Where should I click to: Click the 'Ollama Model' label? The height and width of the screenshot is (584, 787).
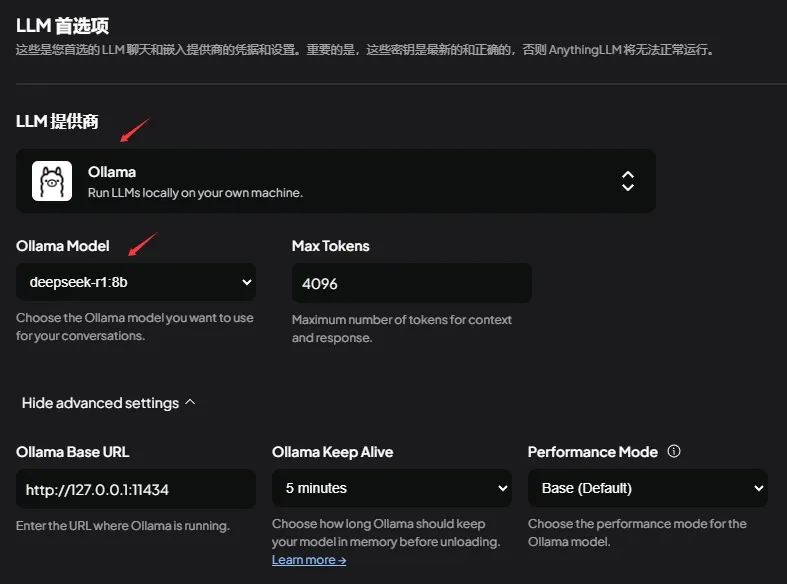click(x=63, y=246)
